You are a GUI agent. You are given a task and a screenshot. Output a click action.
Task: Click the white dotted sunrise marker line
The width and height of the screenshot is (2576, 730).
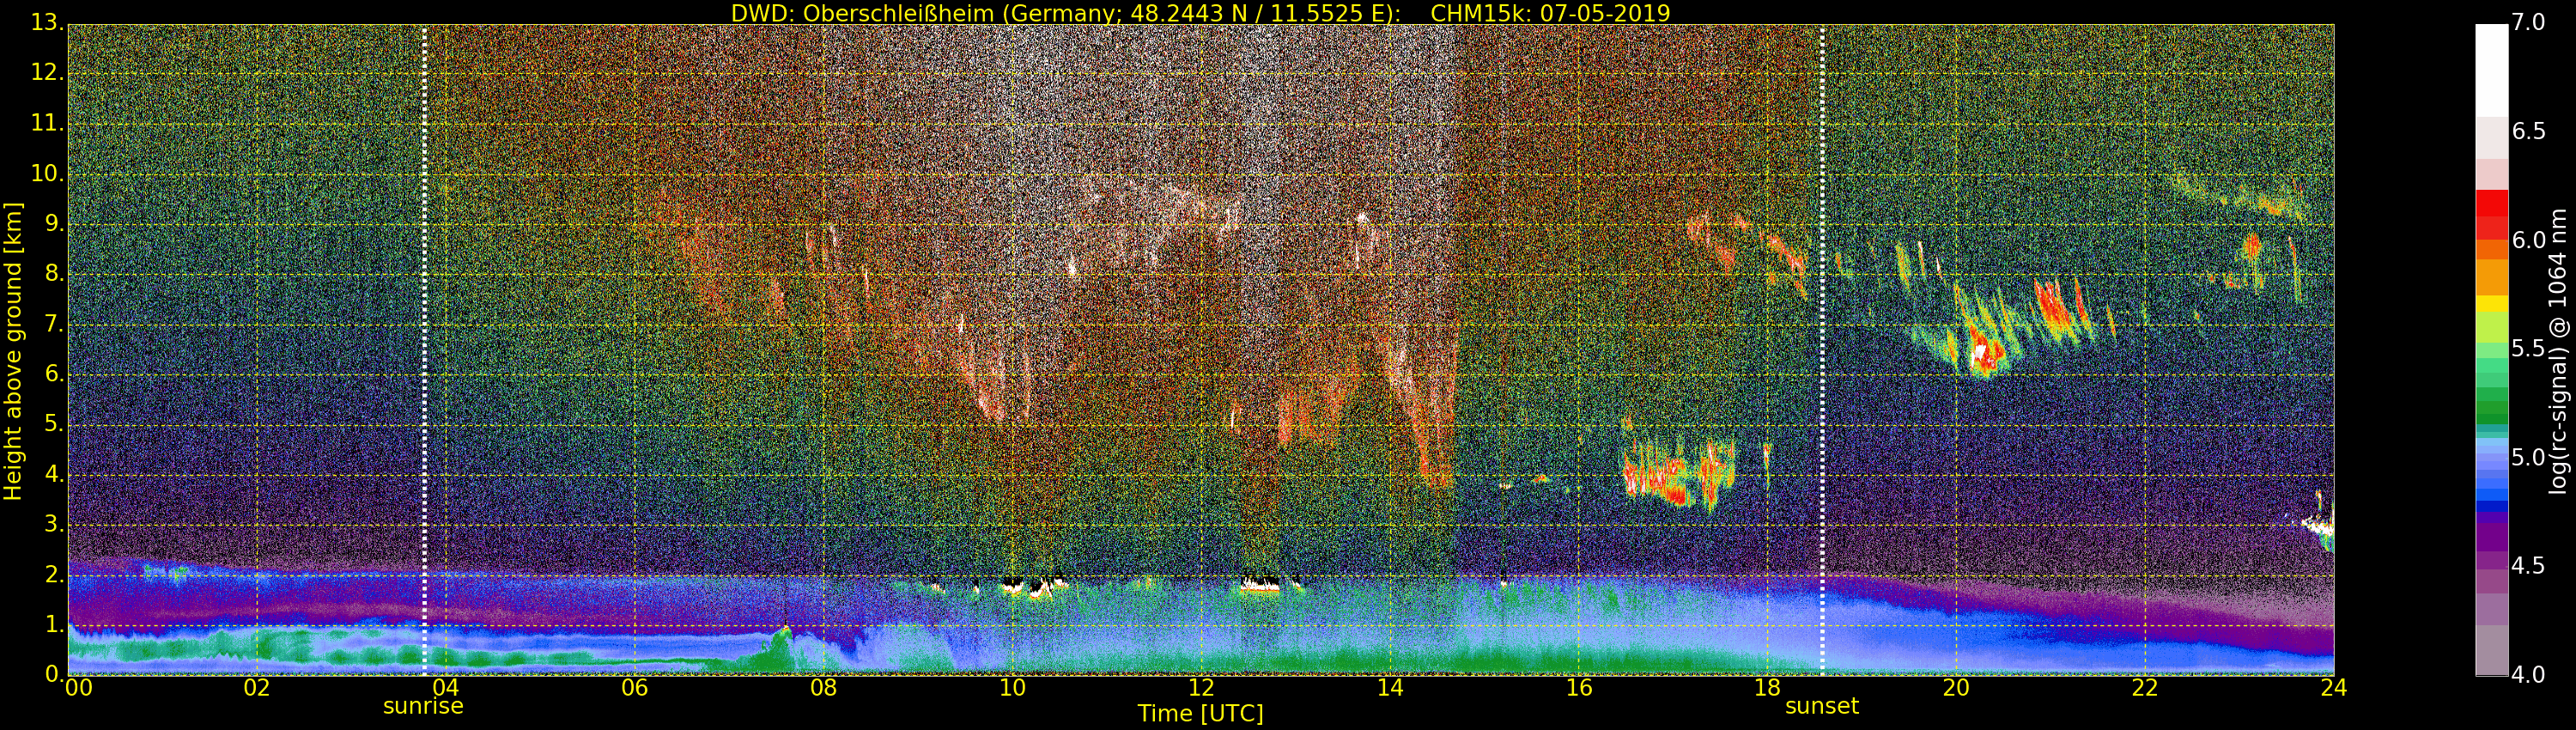click(x=424, y=350)
